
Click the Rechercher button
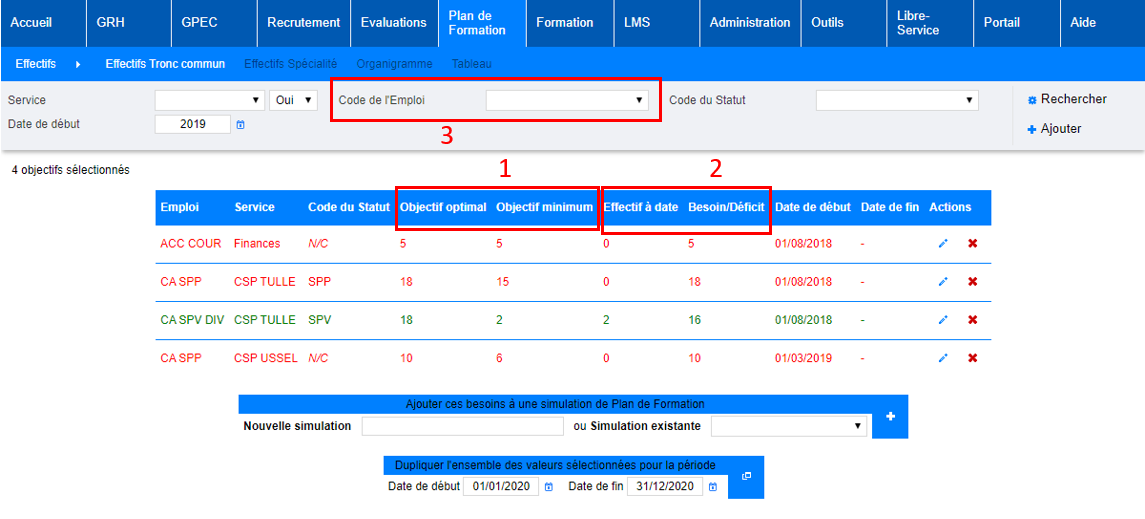pos(1067,99)
